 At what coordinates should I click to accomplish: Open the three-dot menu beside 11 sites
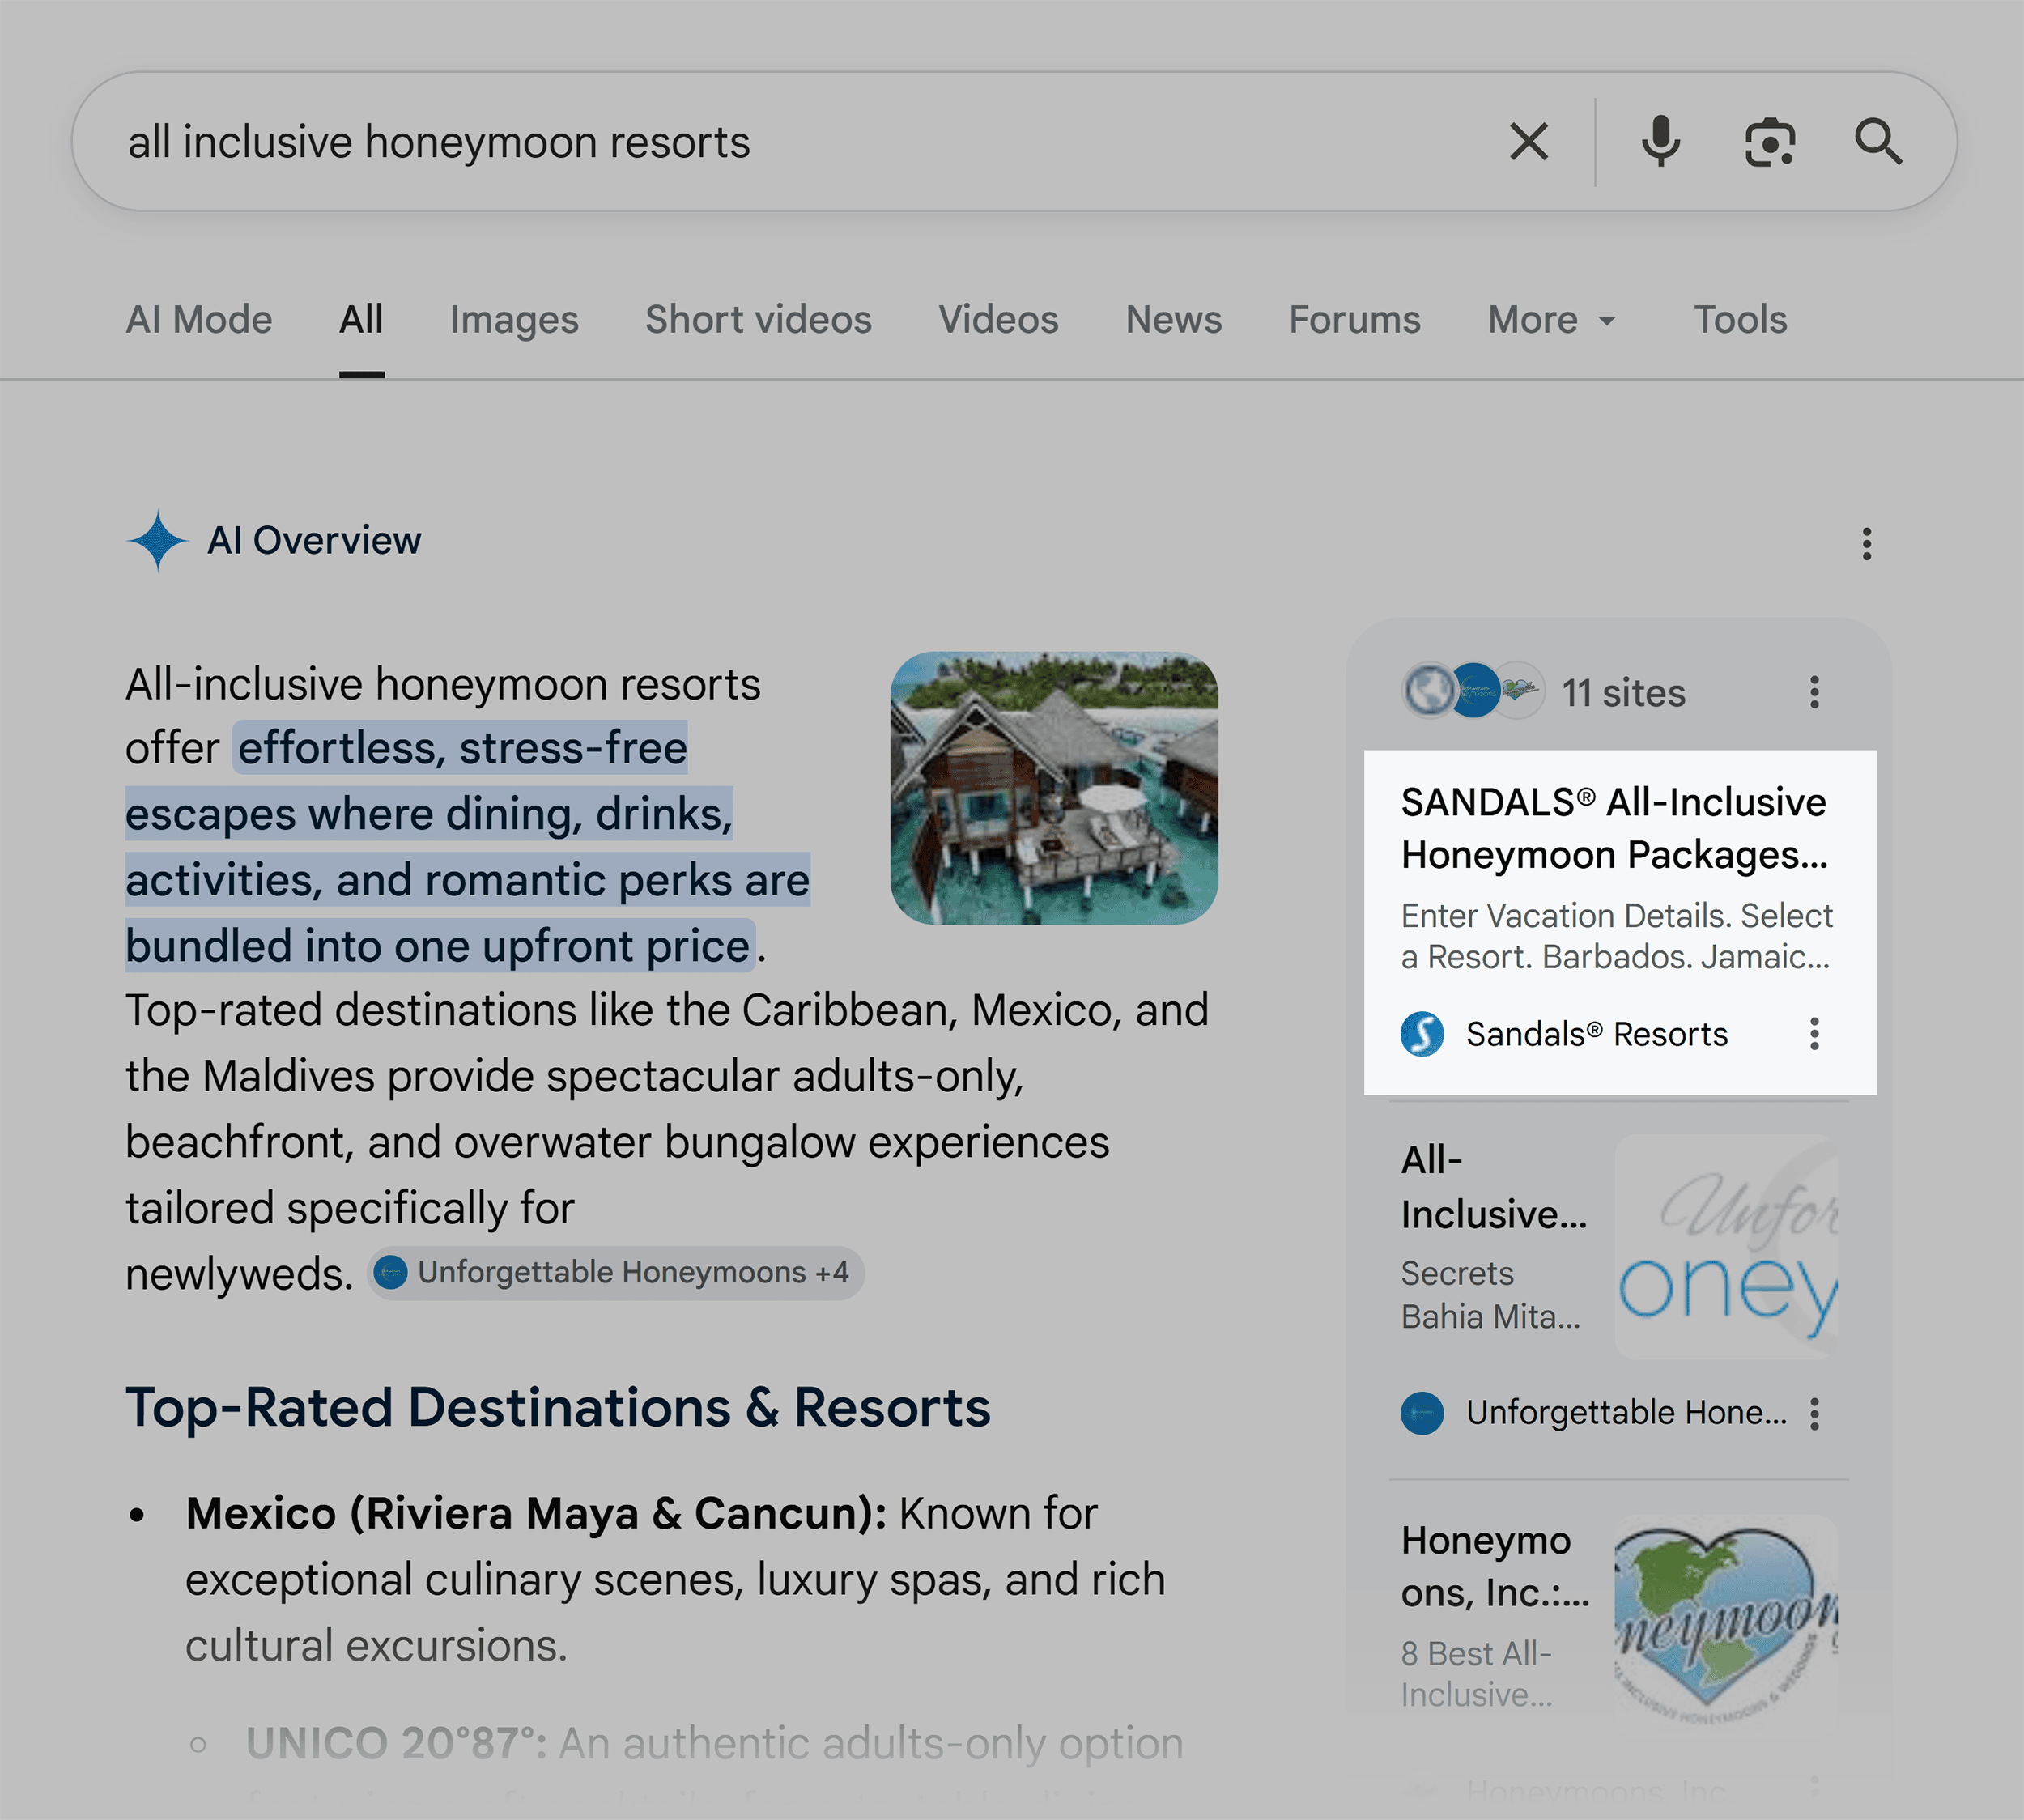pyautogui.click(x=1814, y=692)
